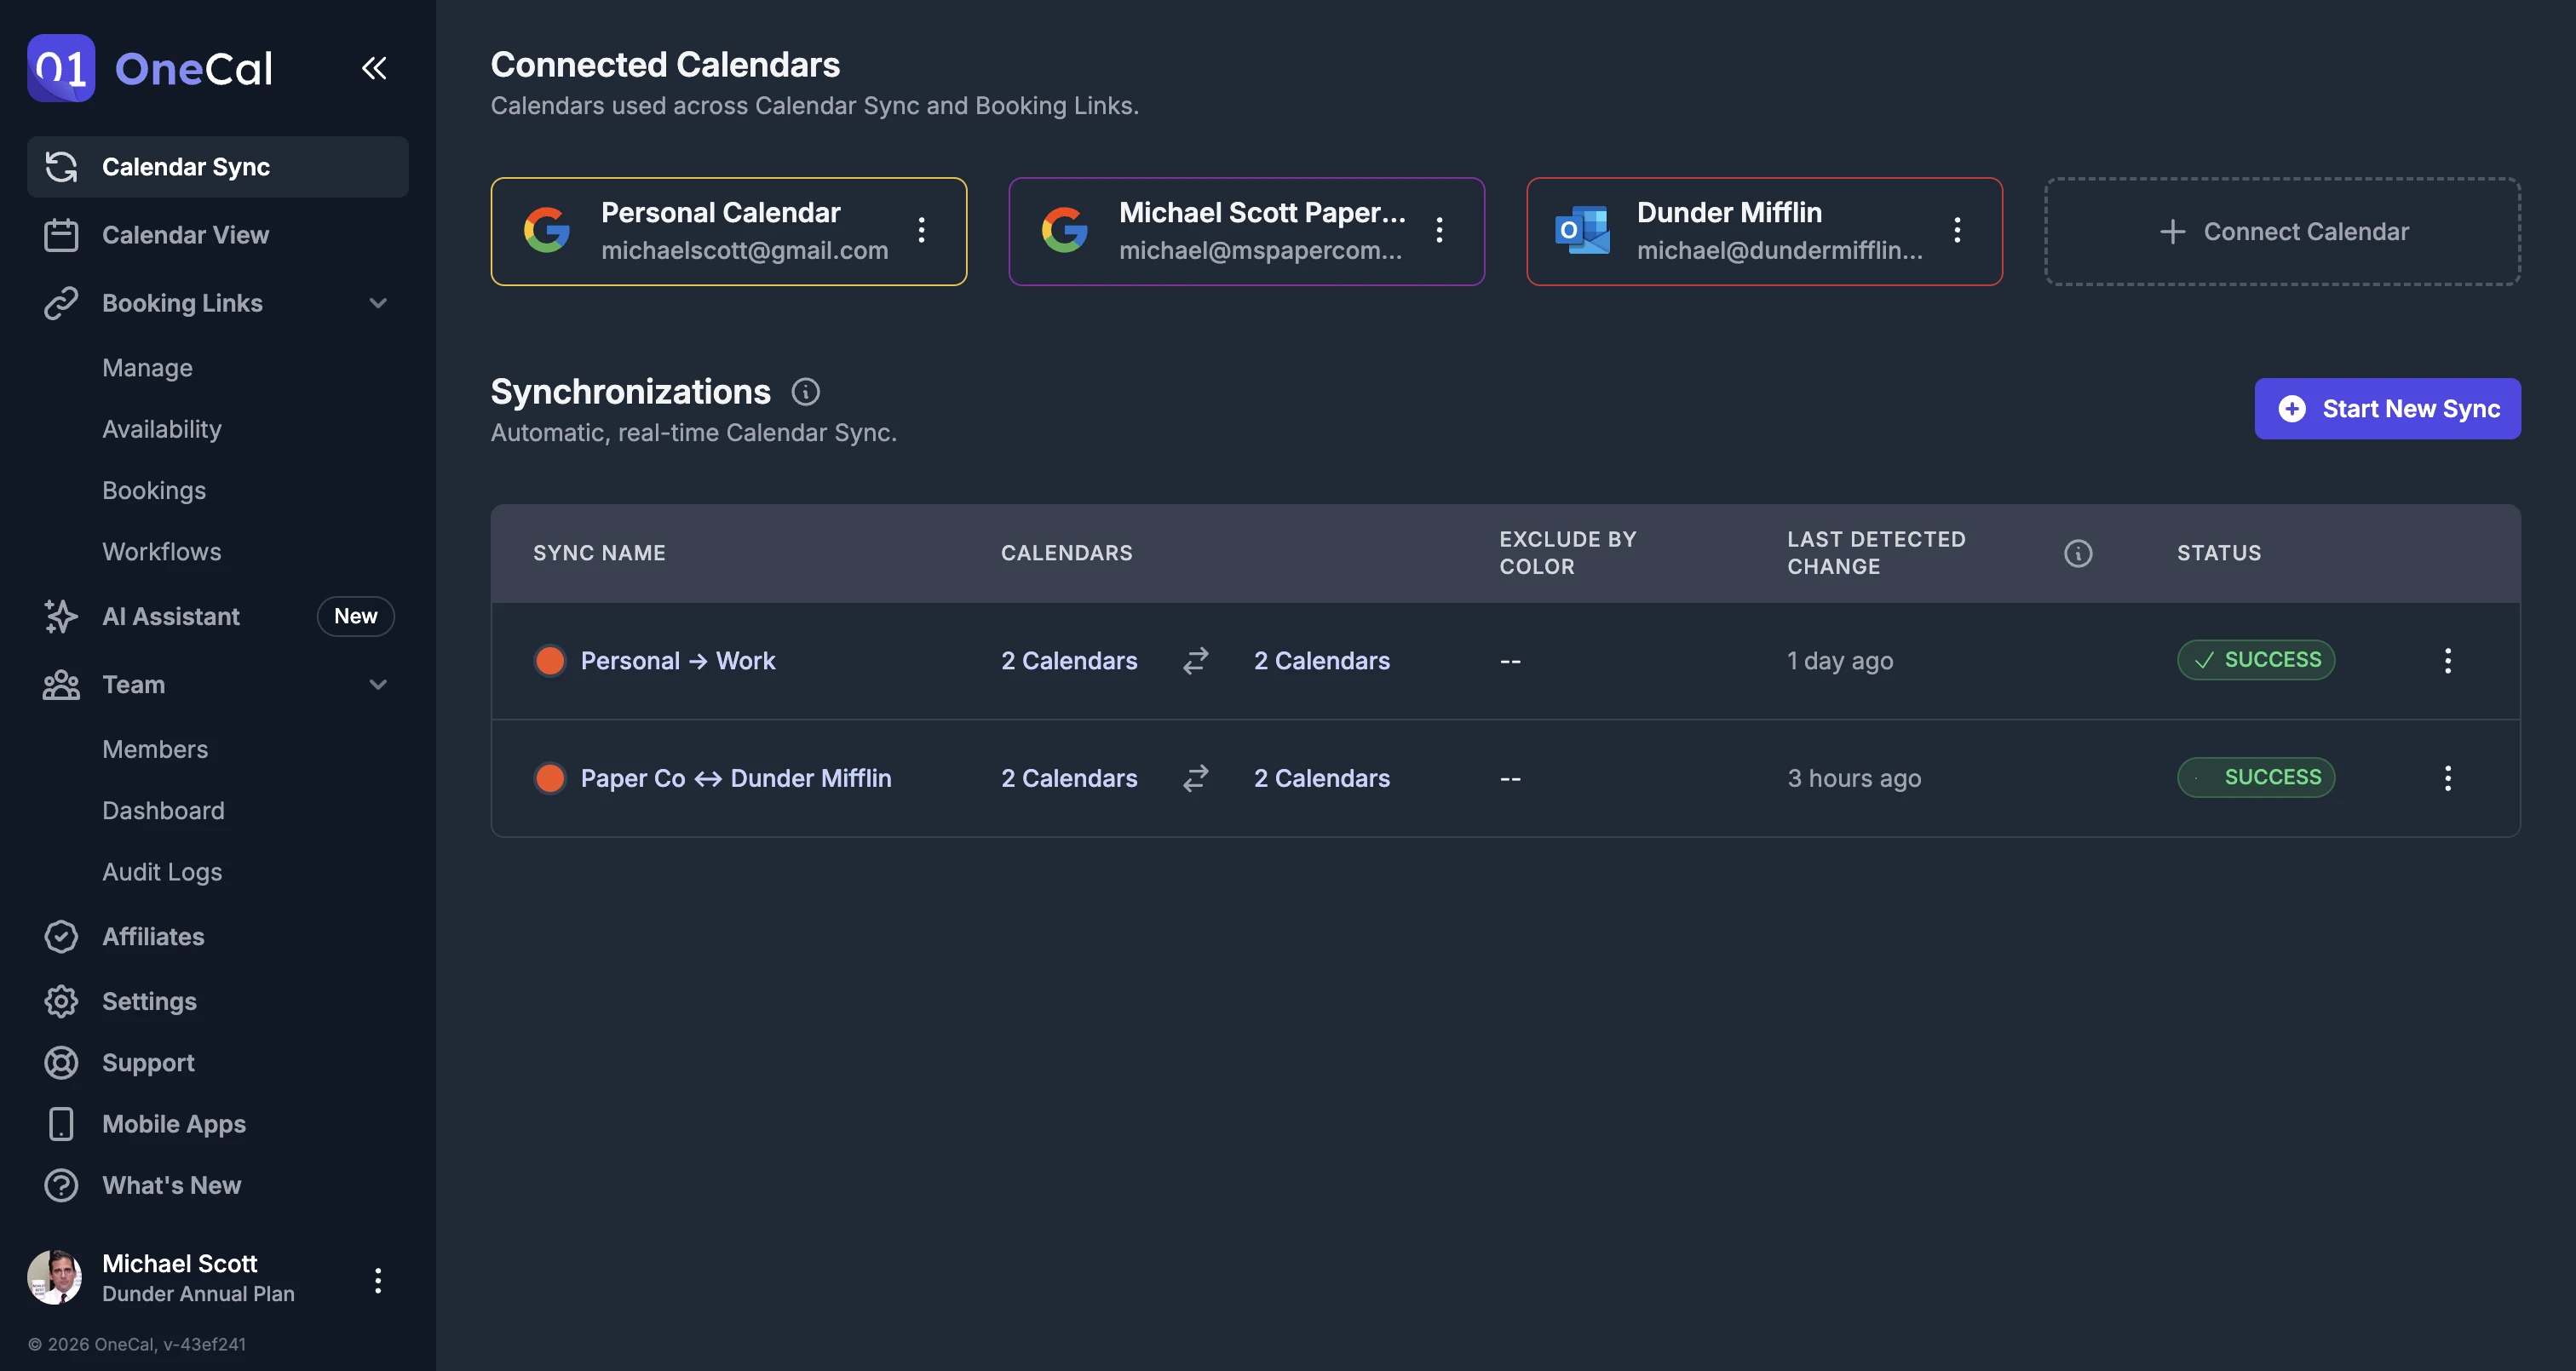Open the Personal → Work sync name

[678, 661]
